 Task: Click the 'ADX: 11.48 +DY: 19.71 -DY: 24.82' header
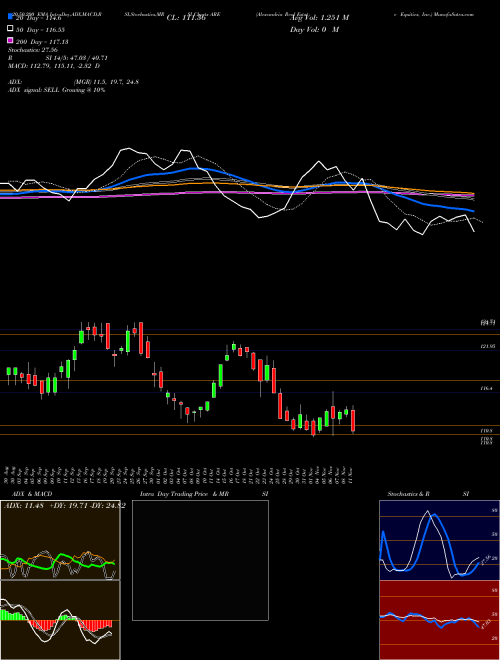click(x=64, y=506)
